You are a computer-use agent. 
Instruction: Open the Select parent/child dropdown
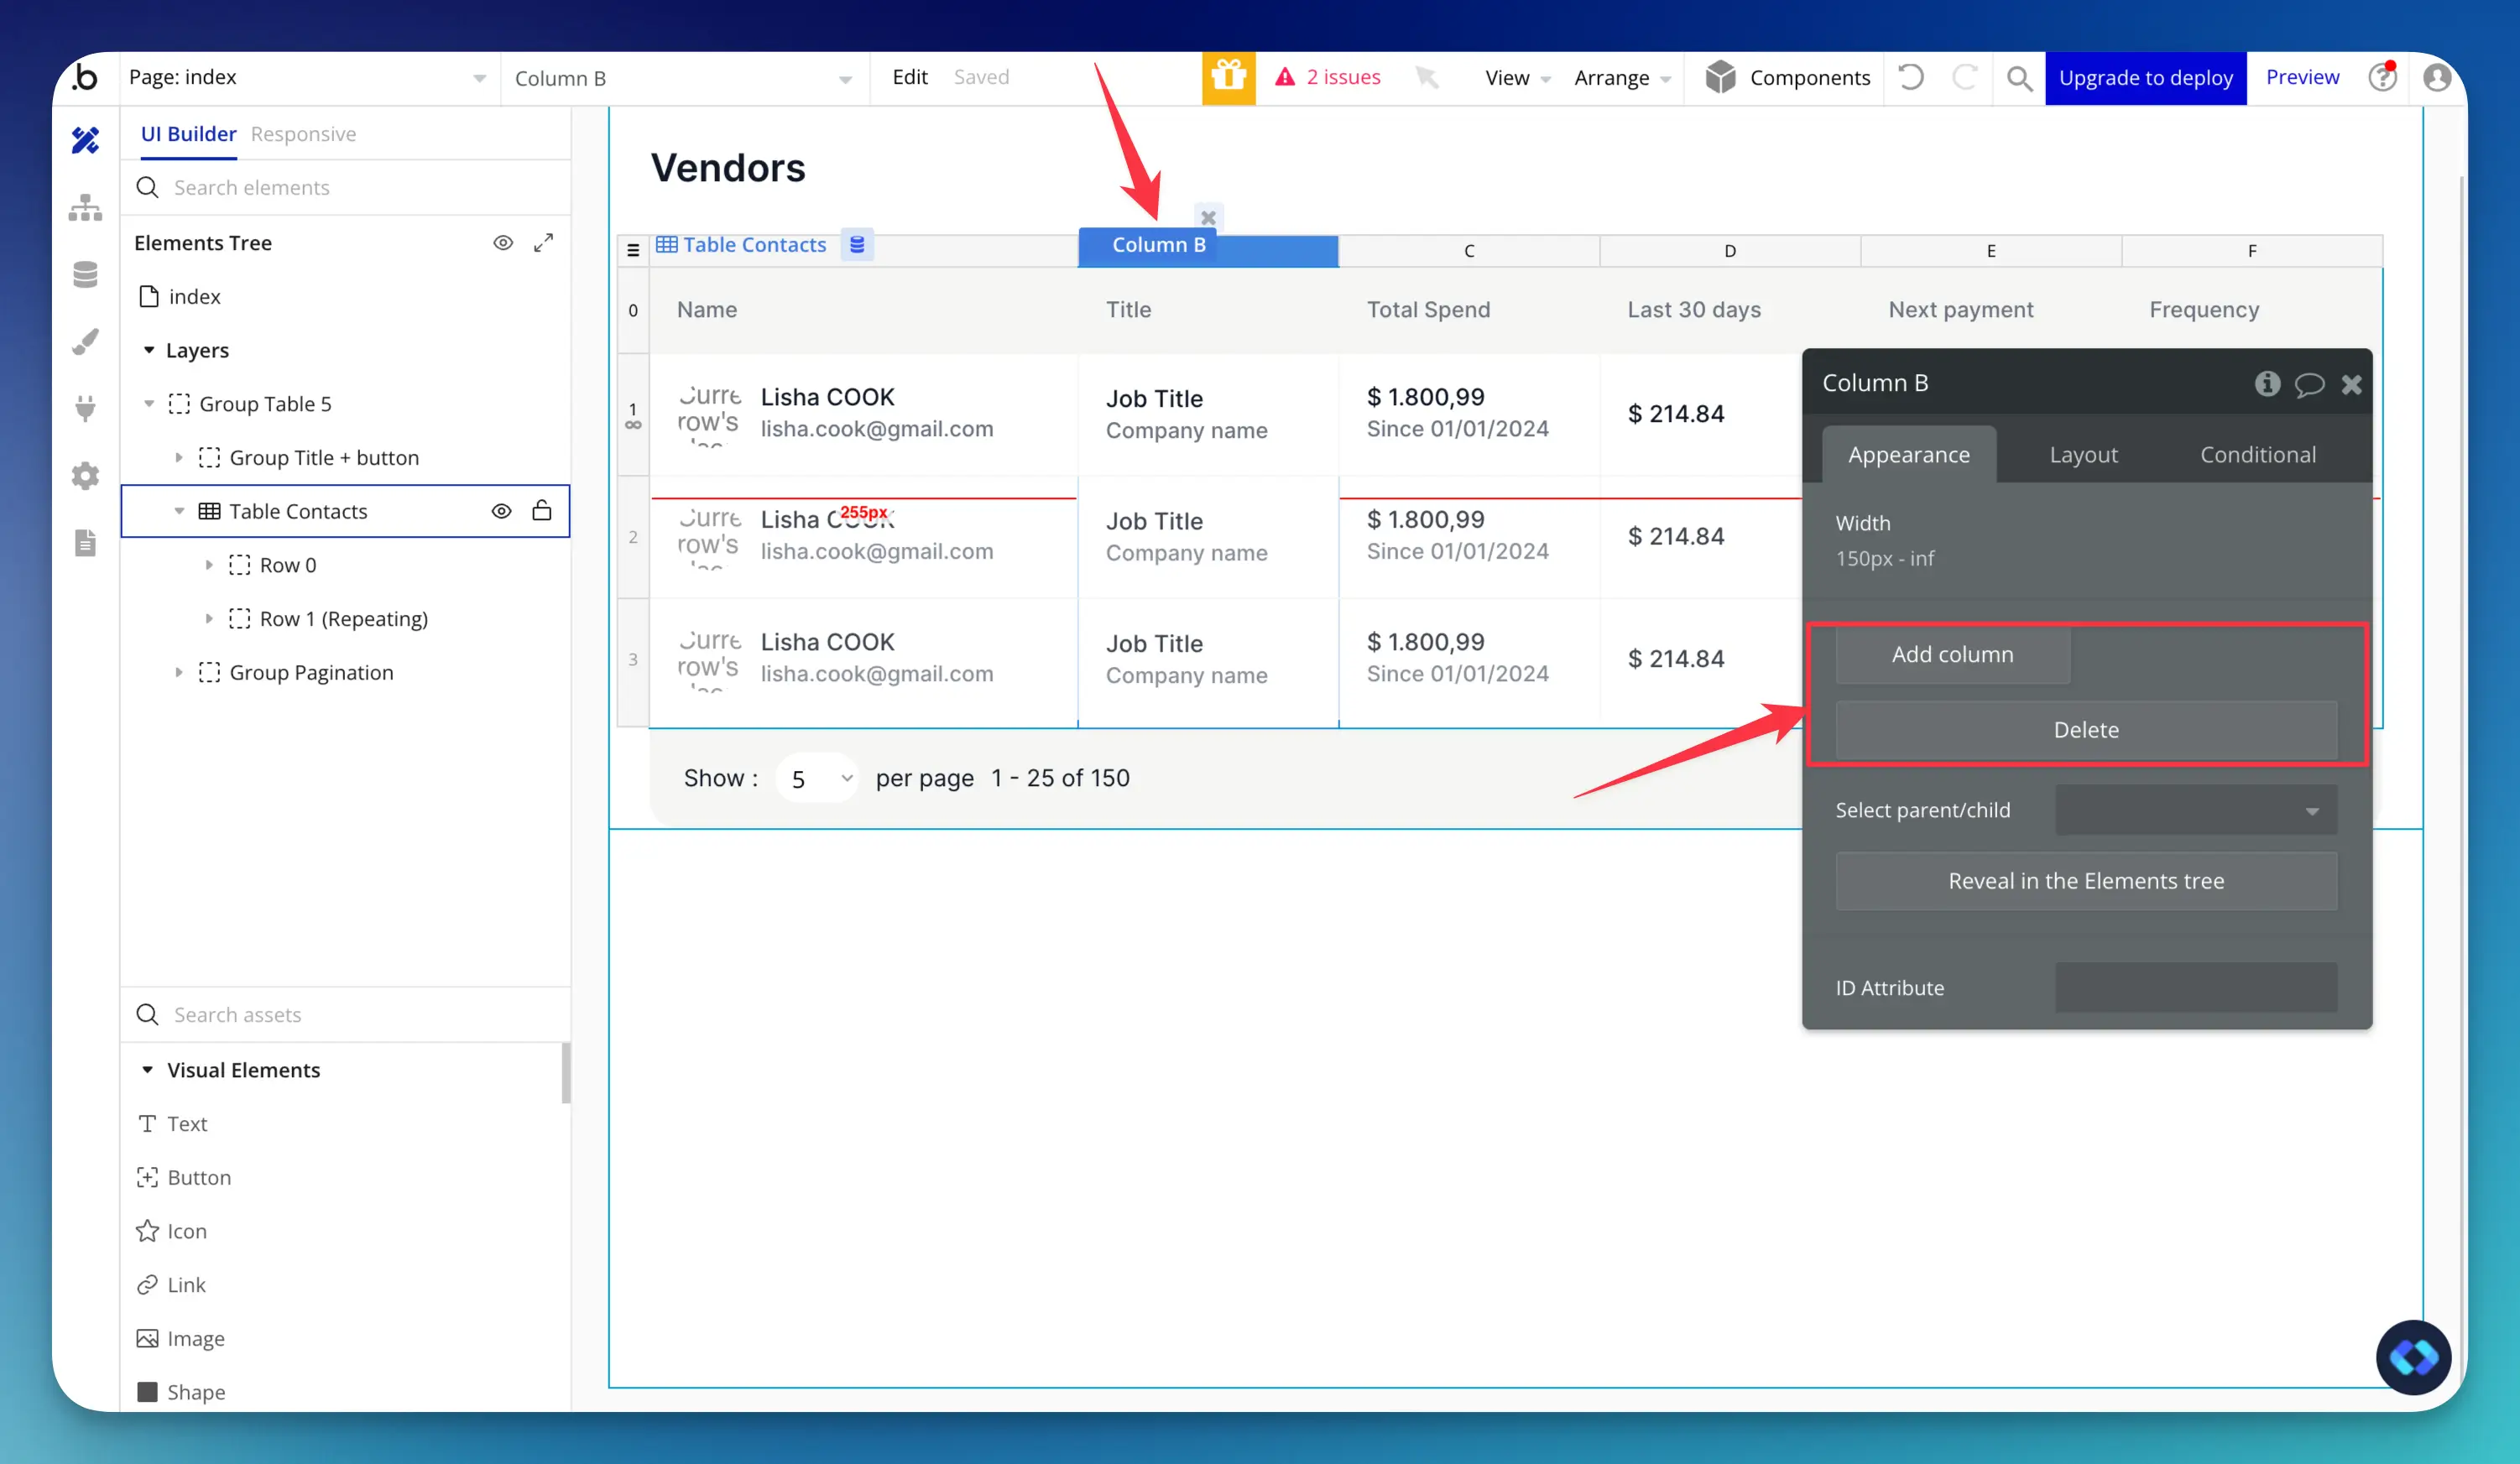[x=2196, y=810]
